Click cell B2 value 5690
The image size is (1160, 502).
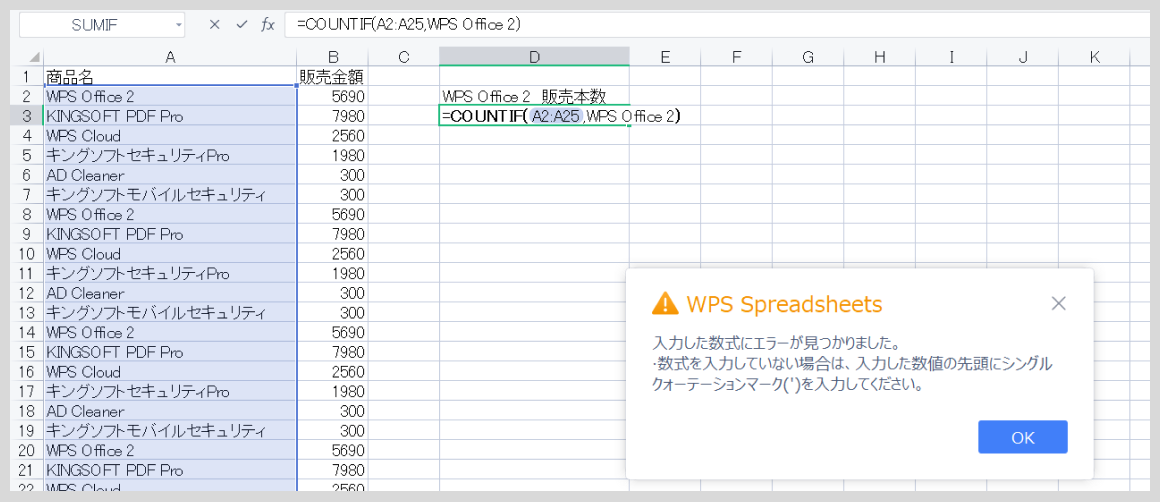[332, 96]
